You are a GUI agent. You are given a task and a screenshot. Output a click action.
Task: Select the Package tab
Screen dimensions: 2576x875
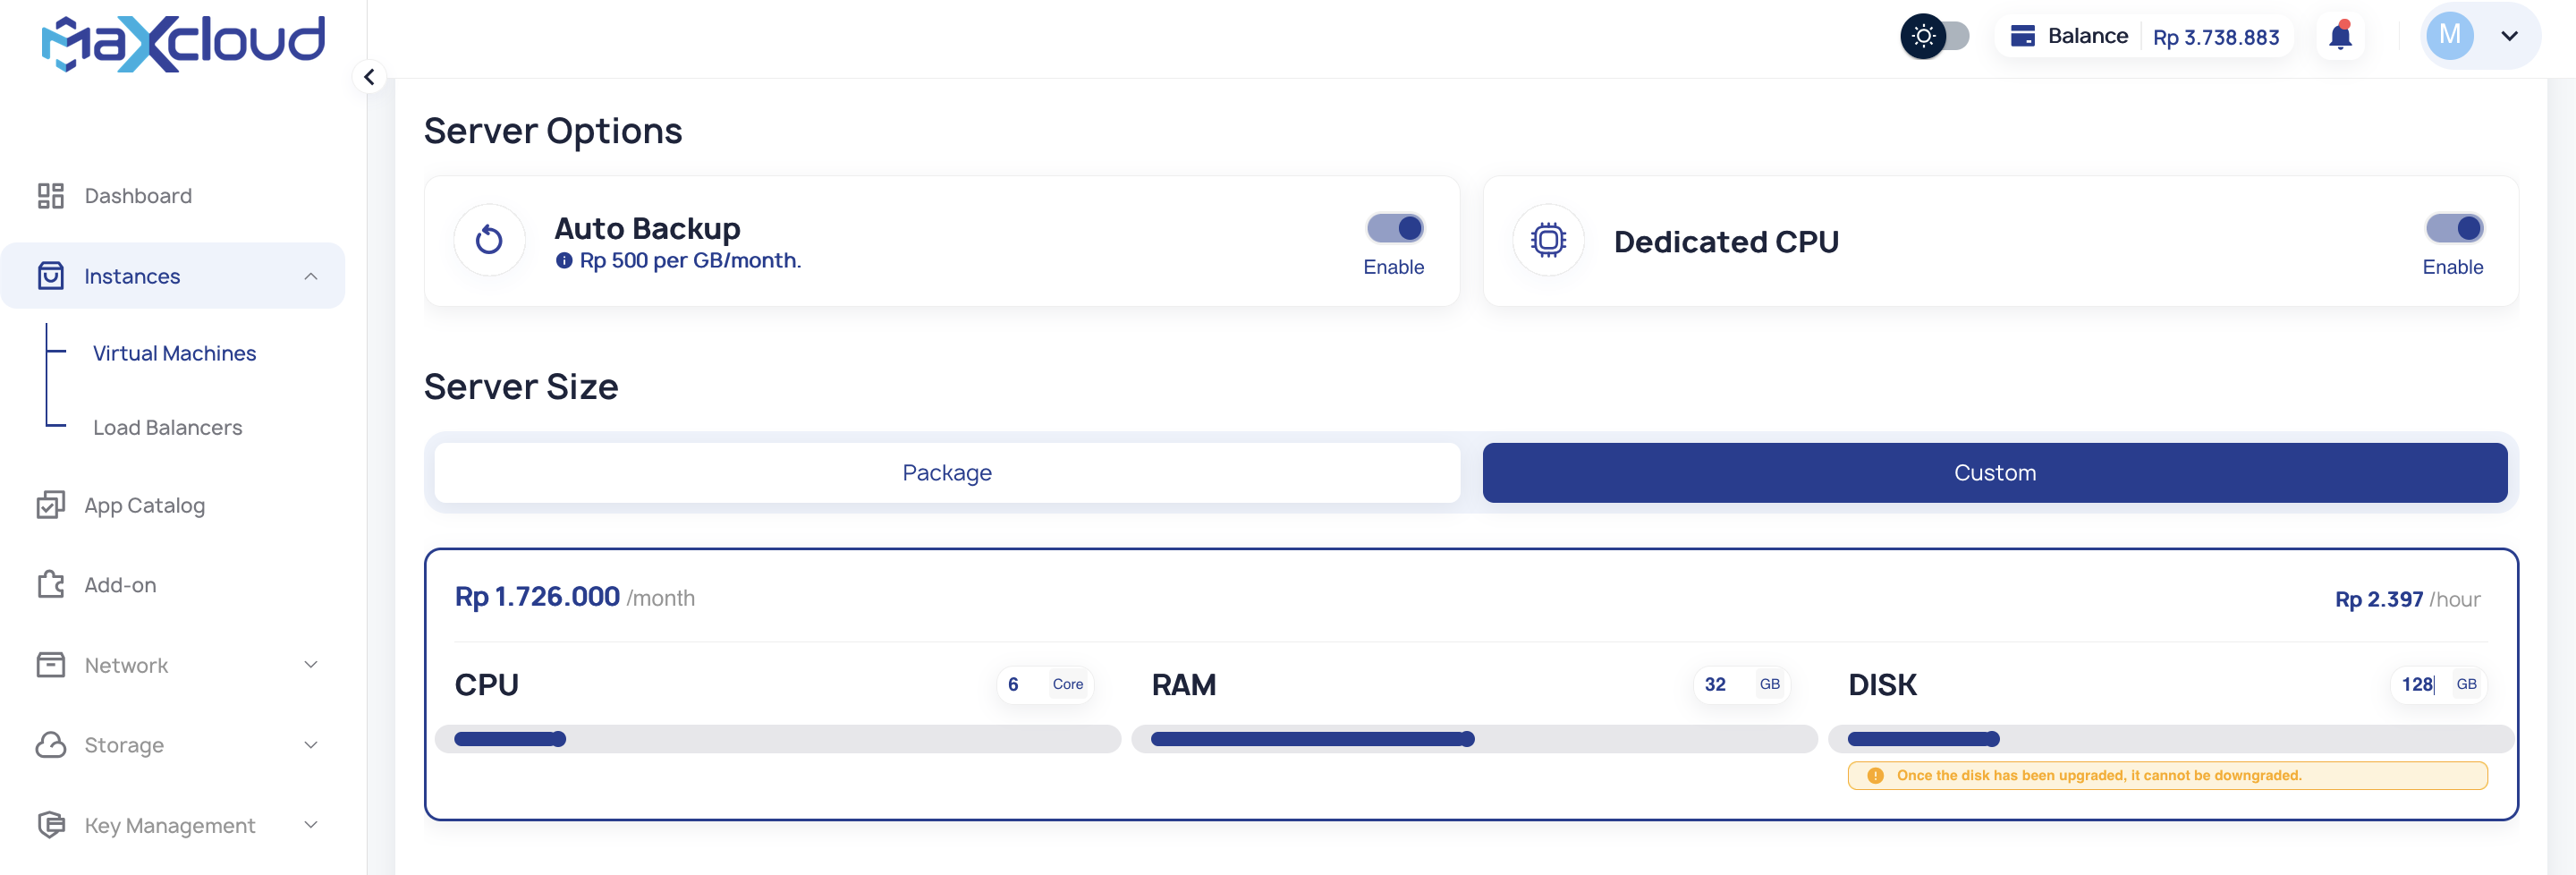click(947, 473)
